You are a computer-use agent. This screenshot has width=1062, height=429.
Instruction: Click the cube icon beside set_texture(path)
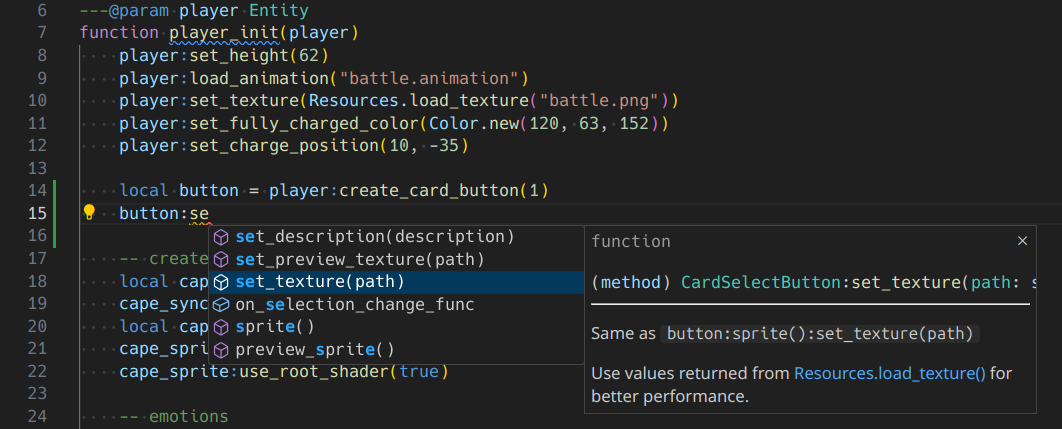(221, 282)
